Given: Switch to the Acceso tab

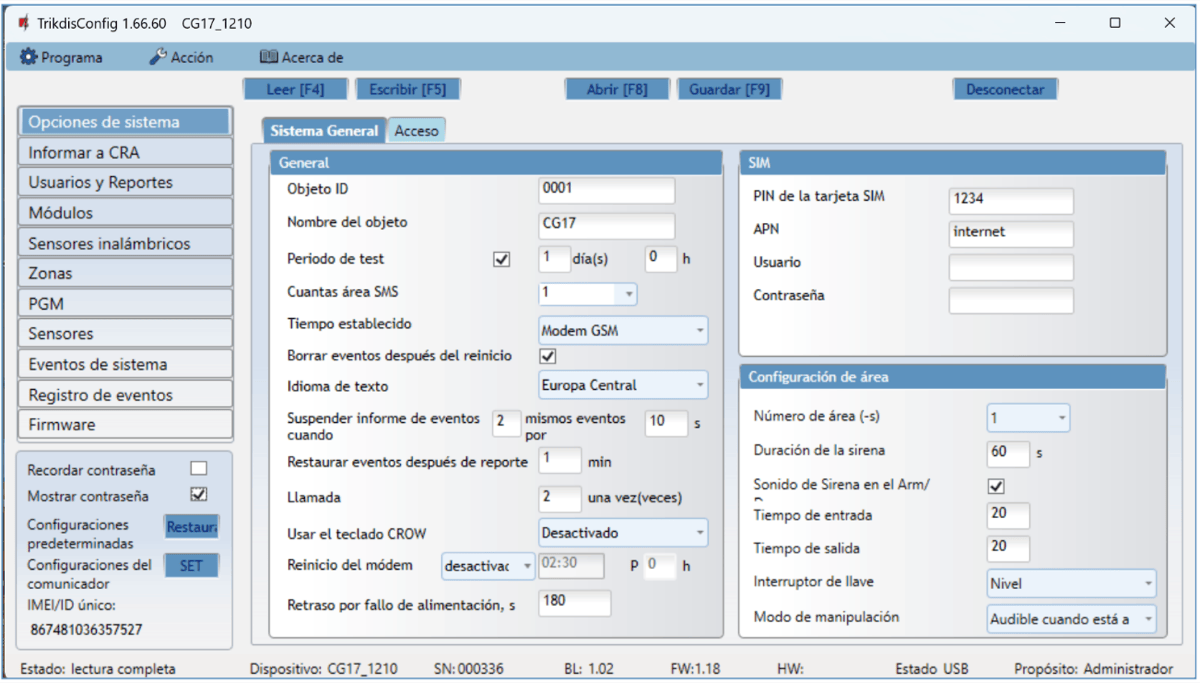Looking at the screenshot, I should coord(416,131).
